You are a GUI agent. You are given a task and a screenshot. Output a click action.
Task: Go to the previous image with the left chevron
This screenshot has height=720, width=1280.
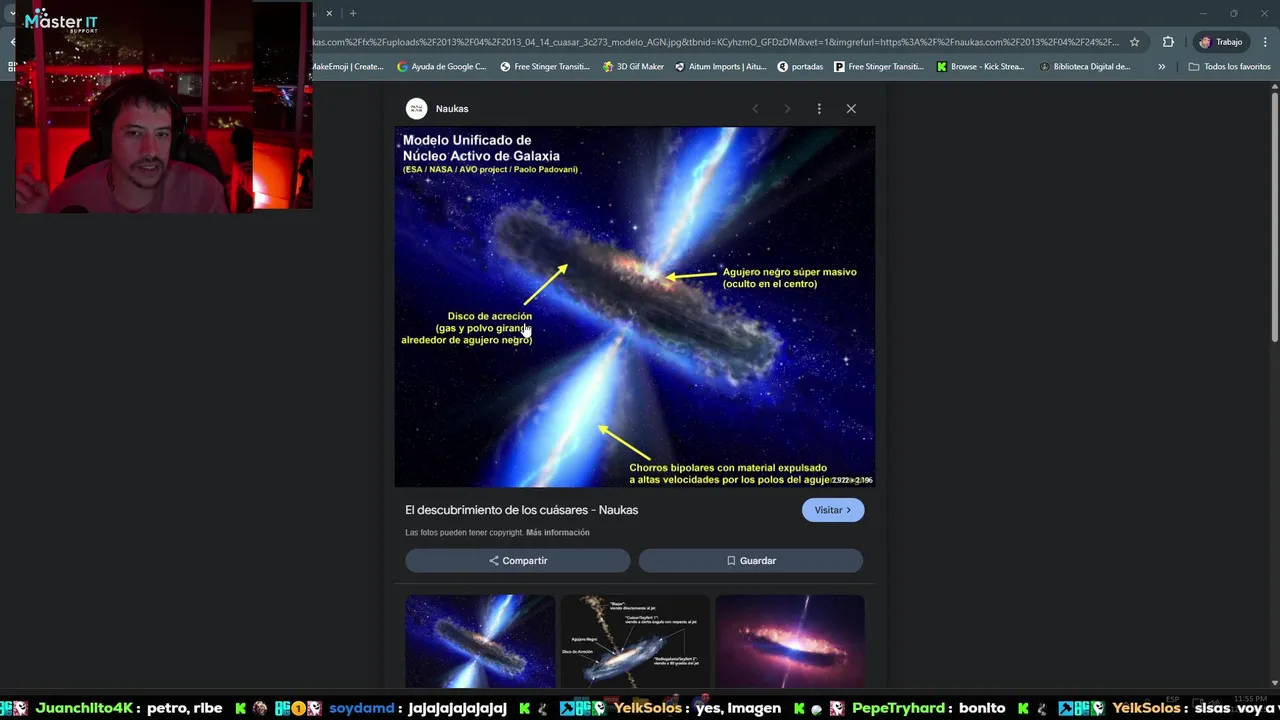(755, 108)
